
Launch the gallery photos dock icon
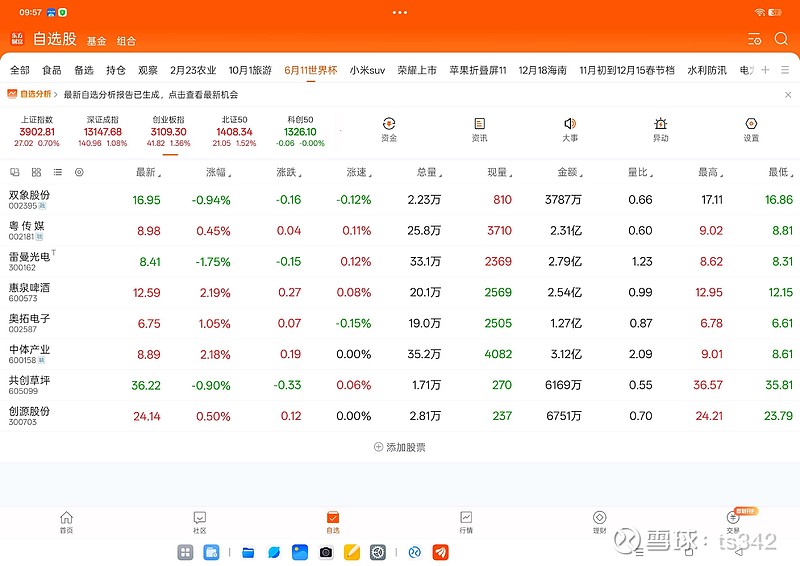click(300, 552)
